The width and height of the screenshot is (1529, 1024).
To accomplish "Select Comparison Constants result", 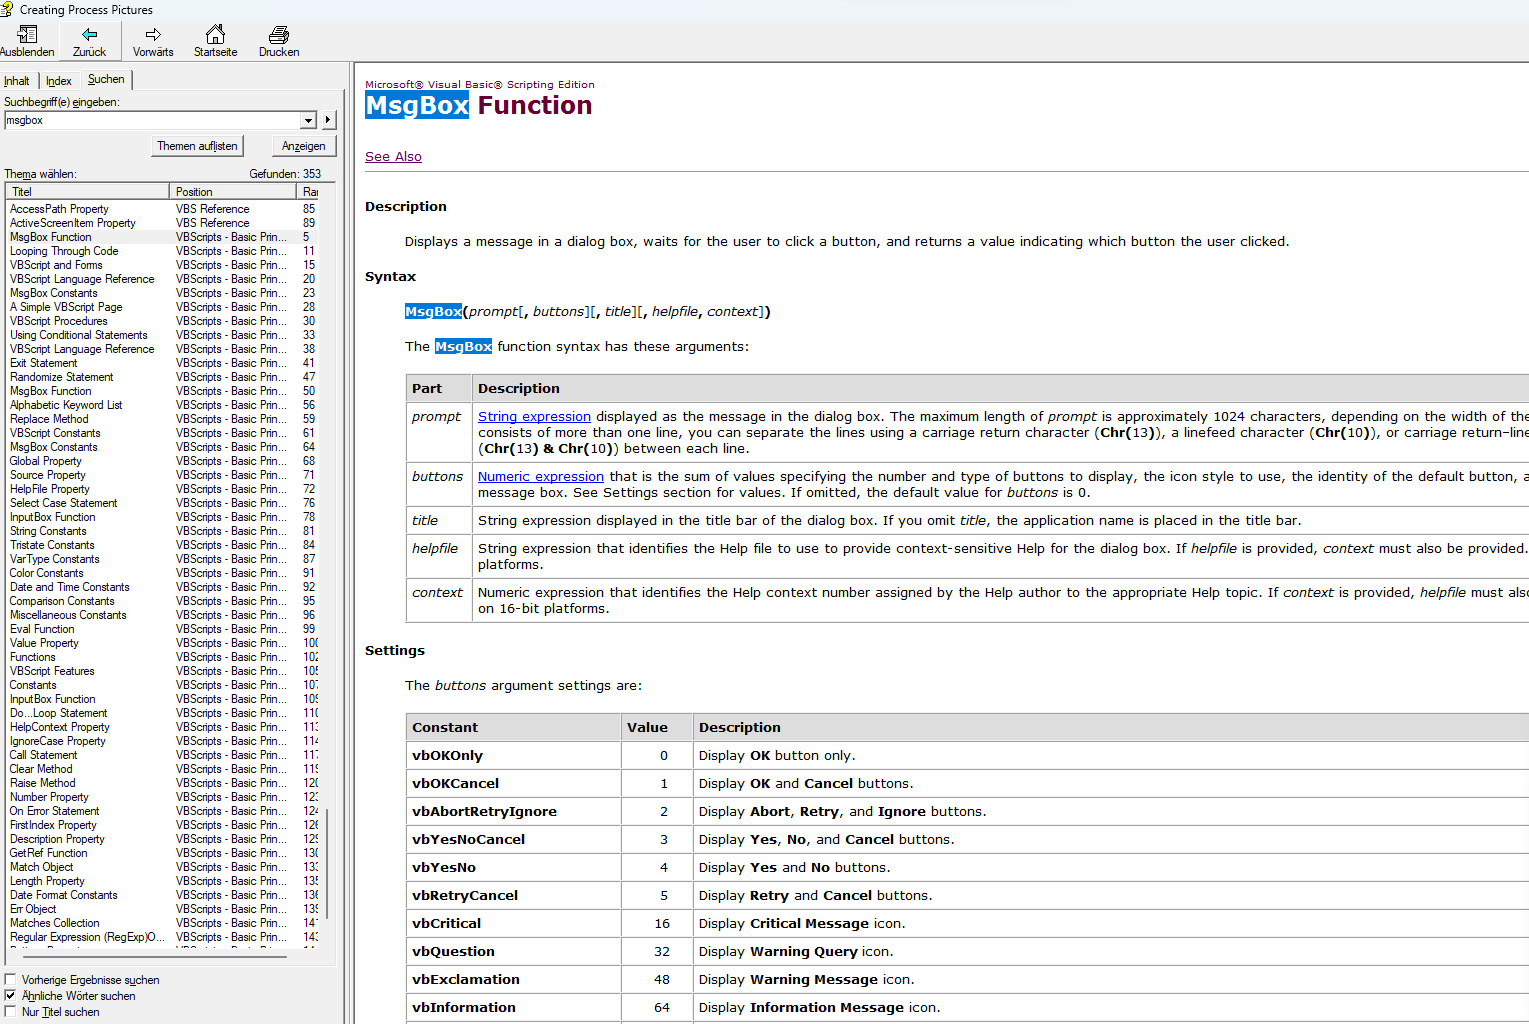I will (62, 601).
